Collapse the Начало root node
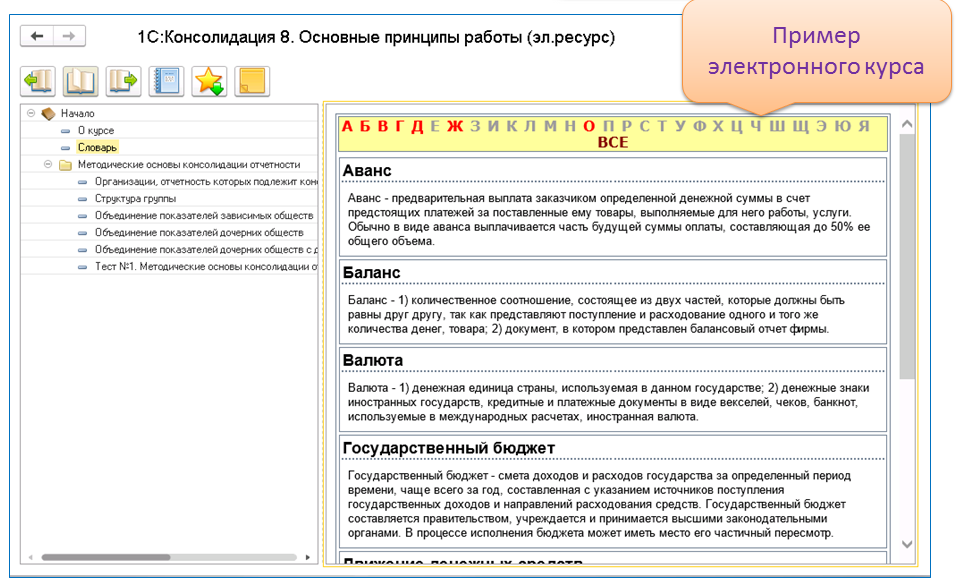The image size is (956, 586). pos(32,113)
